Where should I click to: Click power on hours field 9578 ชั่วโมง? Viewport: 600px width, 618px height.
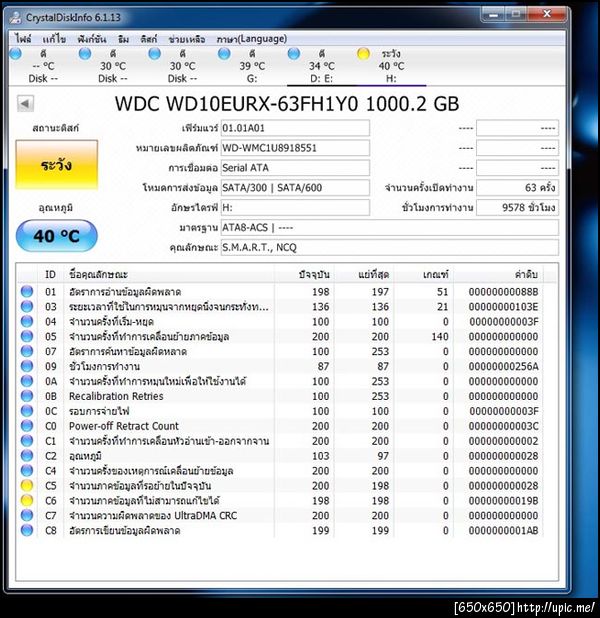517,207
